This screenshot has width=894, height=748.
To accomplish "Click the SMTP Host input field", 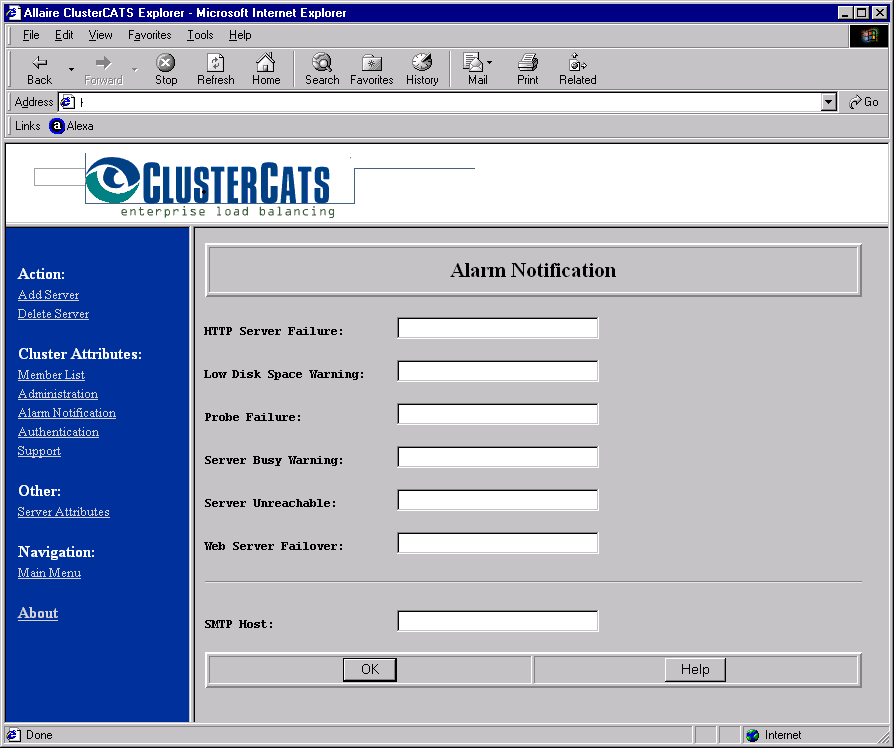I will tap(498, 621).
